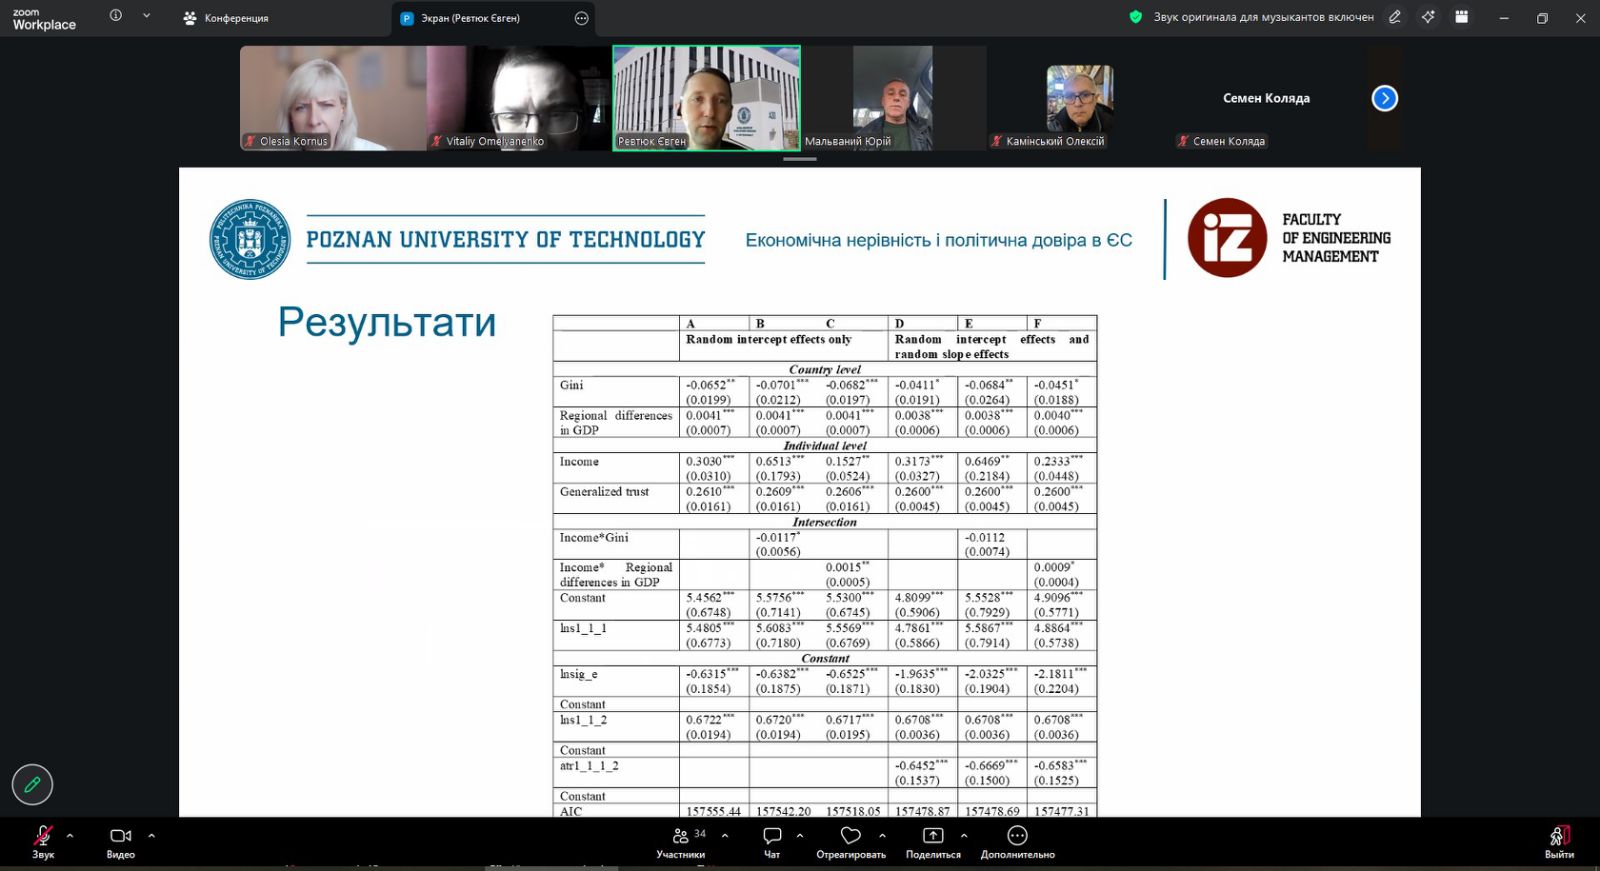Expand video settings arrow

coord(151,835)
